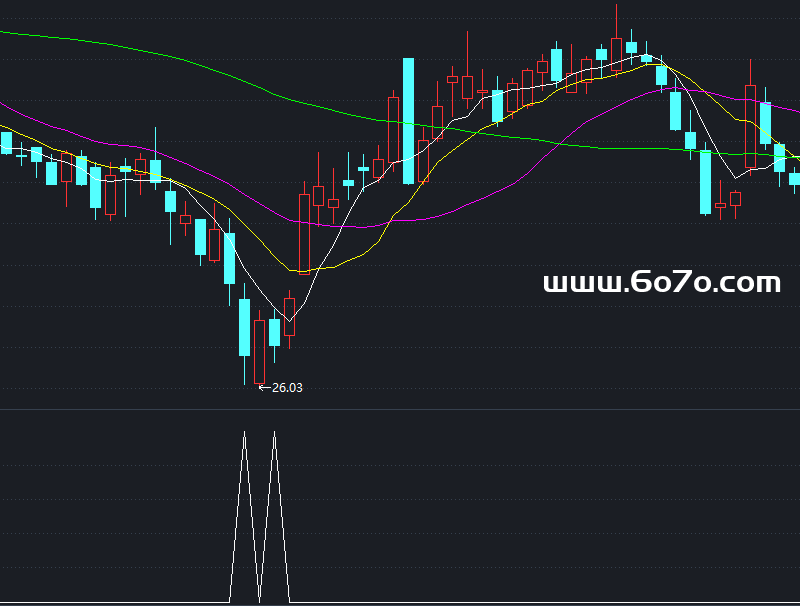Viewport: 800px width, 606px height.
Task: Click the 26.03 low price label
Action: 287,388
